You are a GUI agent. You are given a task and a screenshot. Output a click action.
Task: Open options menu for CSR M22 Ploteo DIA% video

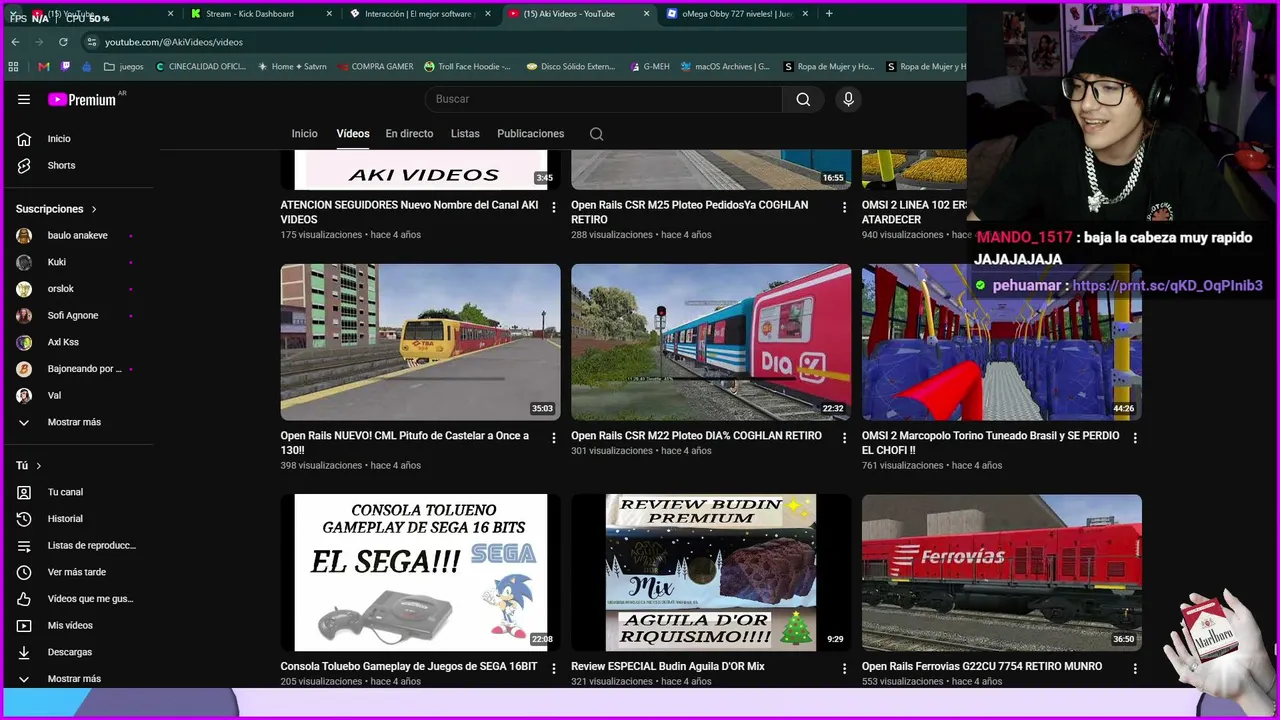pos(844,438)
